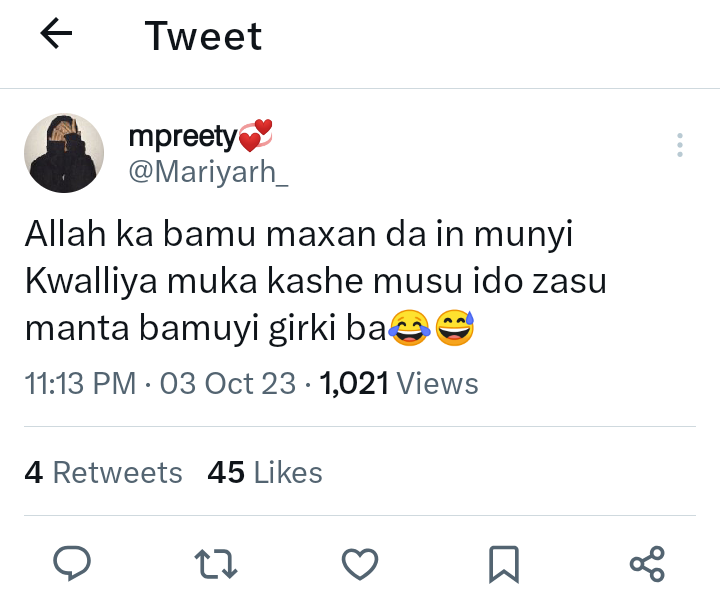This screenshot has height=595, width=720.
Task: Reply to the tweet via speech bubble icon
Action: click(x=72, y=563)
